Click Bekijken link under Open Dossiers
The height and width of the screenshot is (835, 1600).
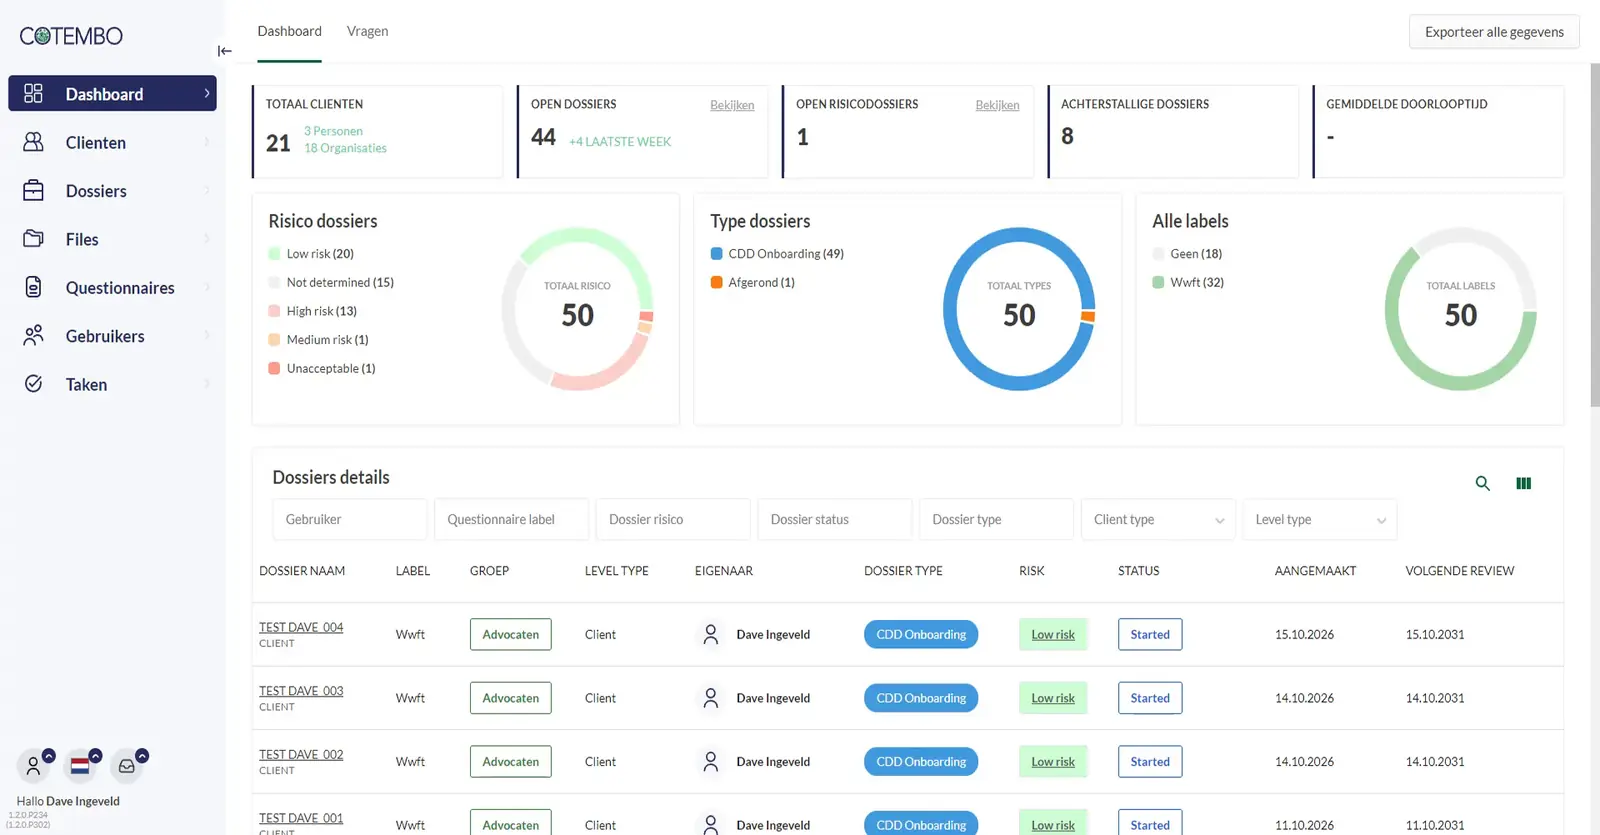click(x=732, y=105)
